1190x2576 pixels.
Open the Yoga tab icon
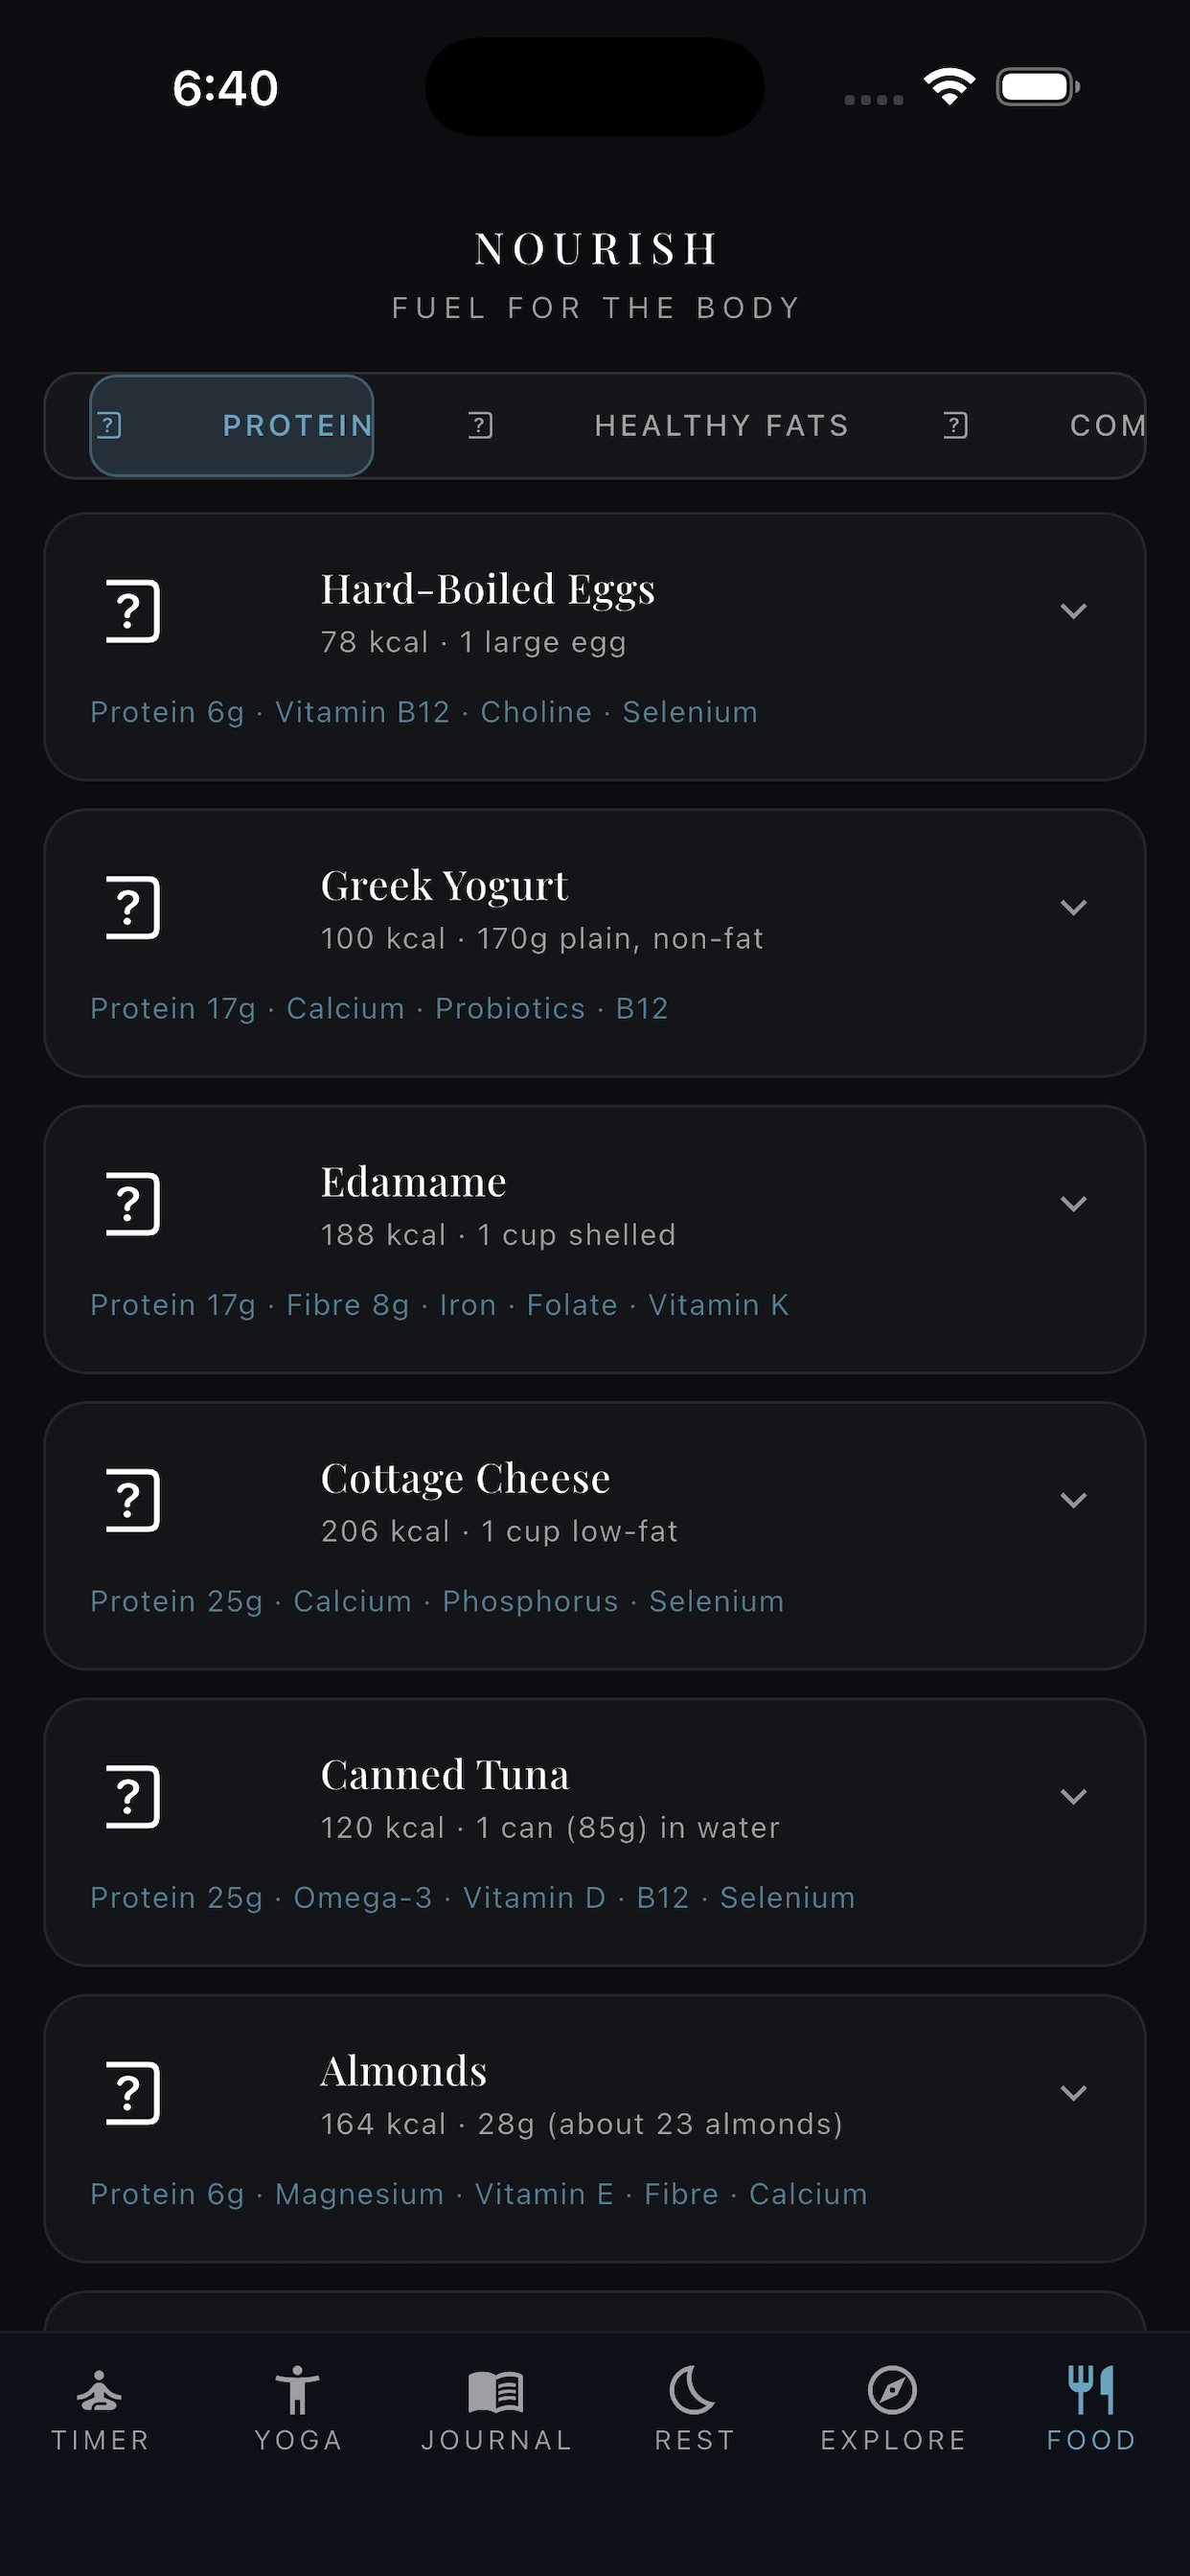coord(297,2391)
